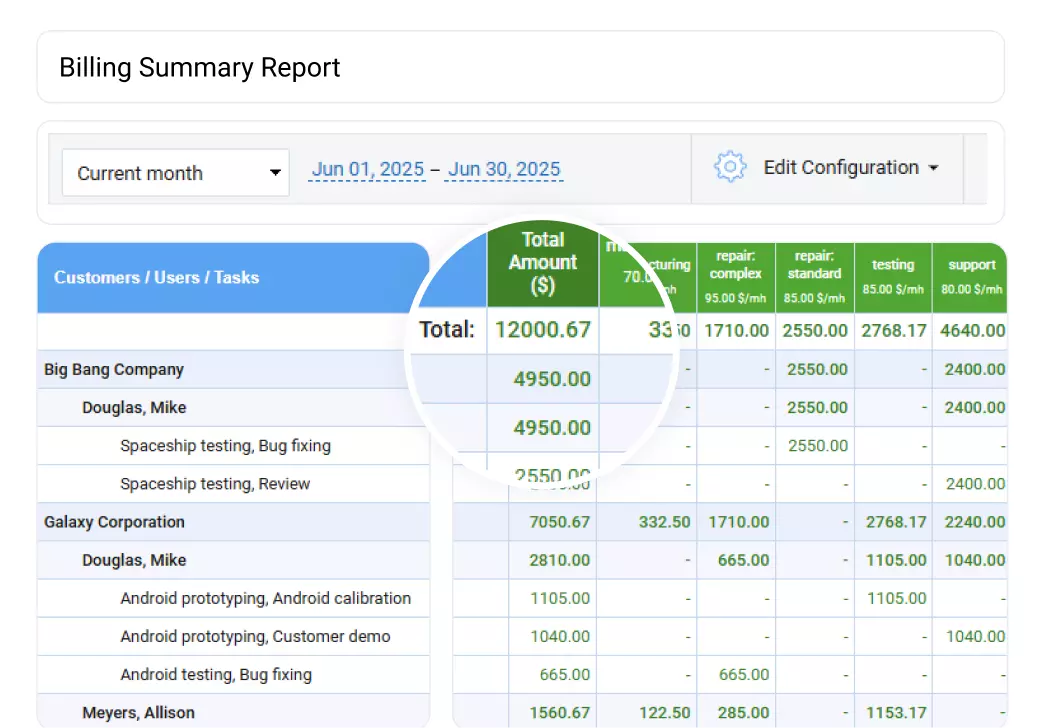Open the Current month dropdown
The width and height of the screenshot is (1044, 728).
point(175,172)
